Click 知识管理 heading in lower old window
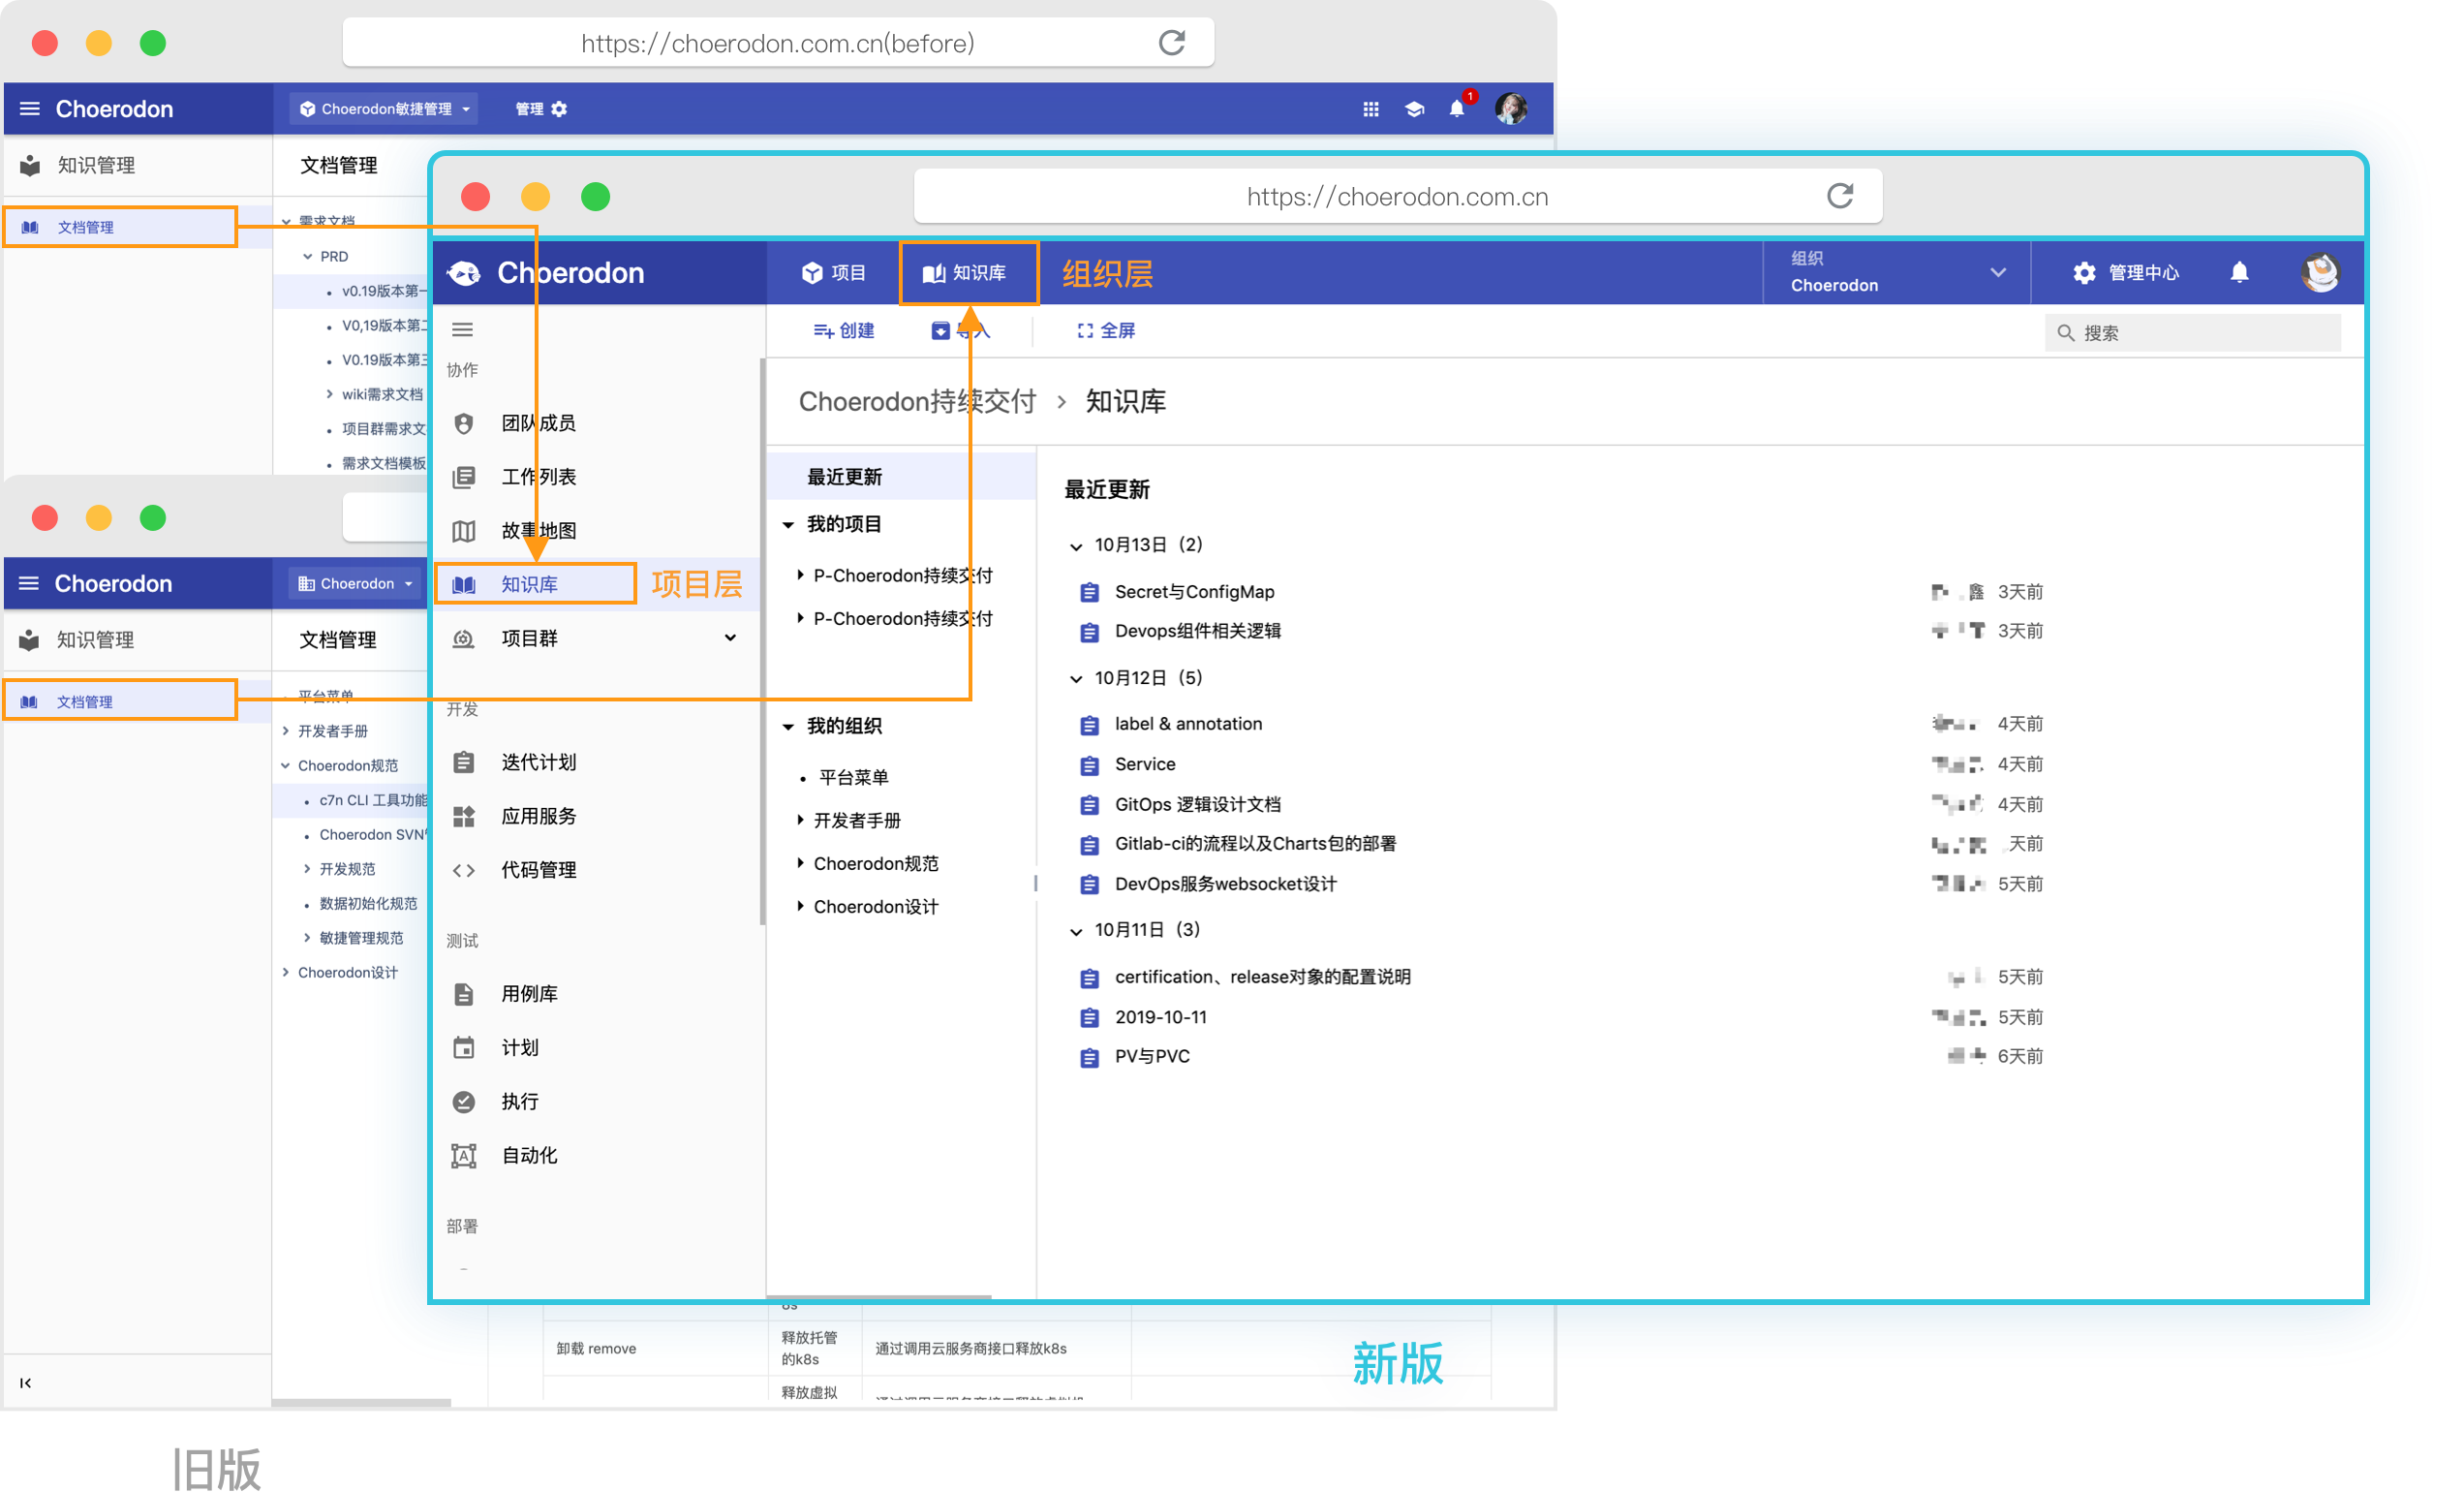The image size is (2464, 1492). pos(94,640)
